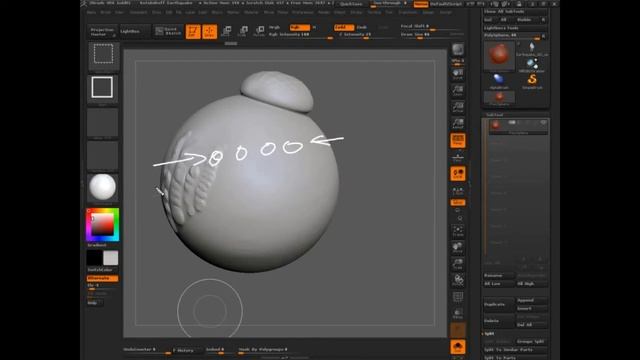Screen dimensions: 640x360
Task: Toggle L.Sym symmetry icon
Action: click(458, 191)
